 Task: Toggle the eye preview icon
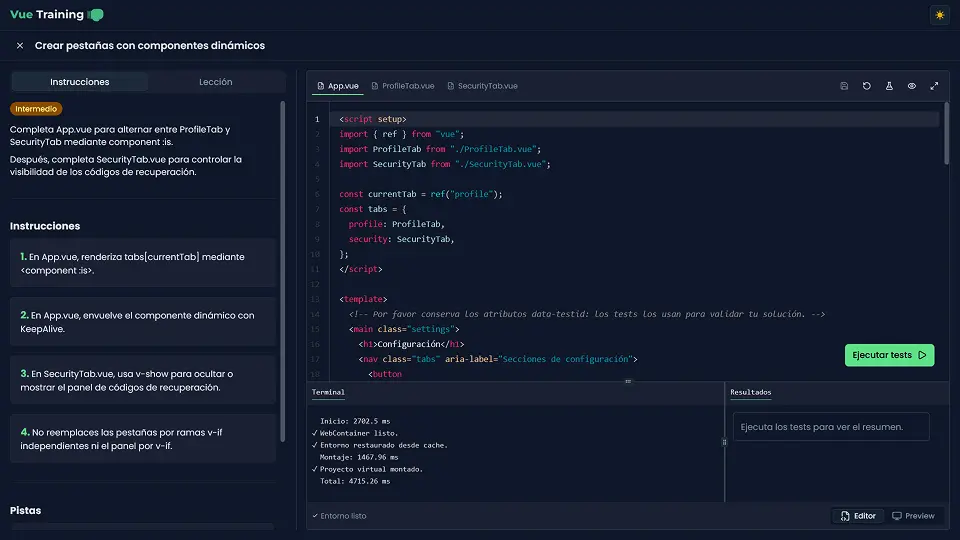[912, 86]
